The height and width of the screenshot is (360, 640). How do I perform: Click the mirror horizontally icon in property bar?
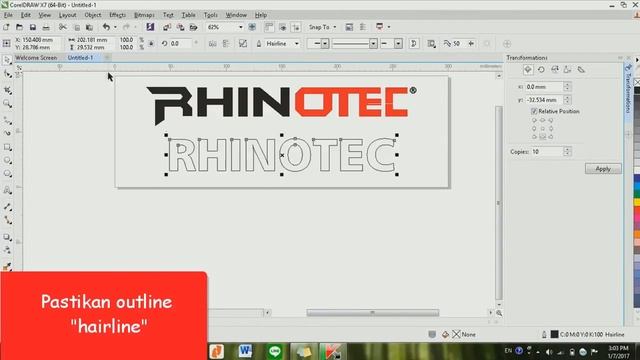(x=212, y=44)
